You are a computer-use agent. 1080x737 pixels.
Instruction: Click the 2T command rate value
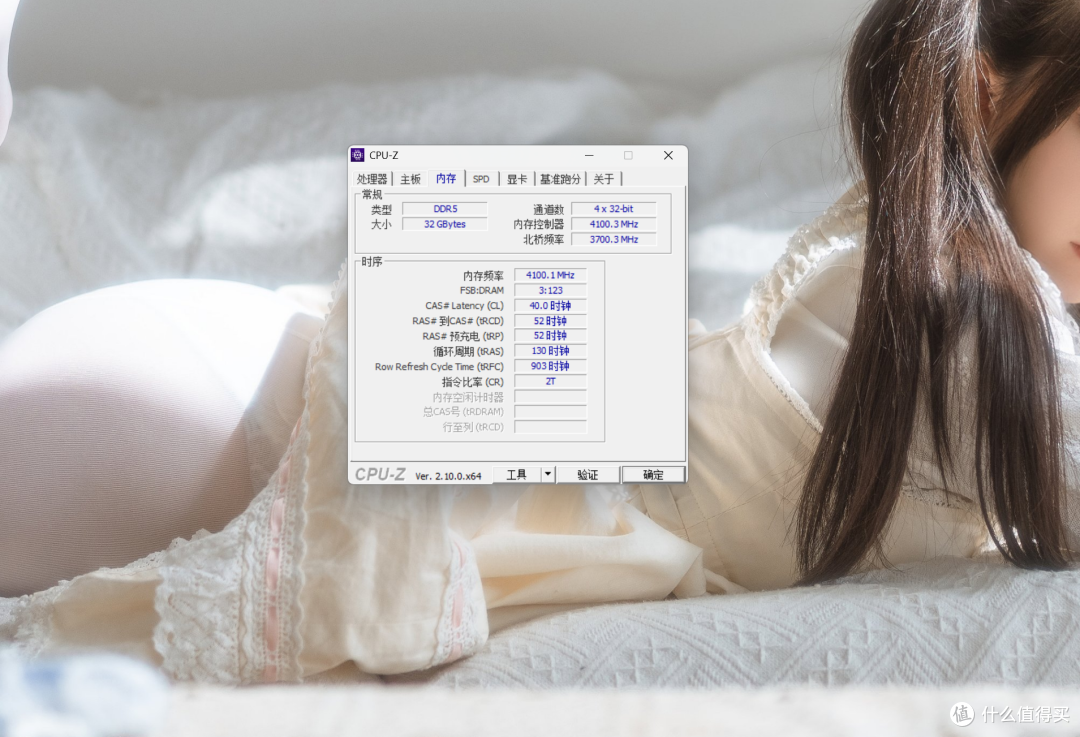pyautogui.click(x=550, y=381)
